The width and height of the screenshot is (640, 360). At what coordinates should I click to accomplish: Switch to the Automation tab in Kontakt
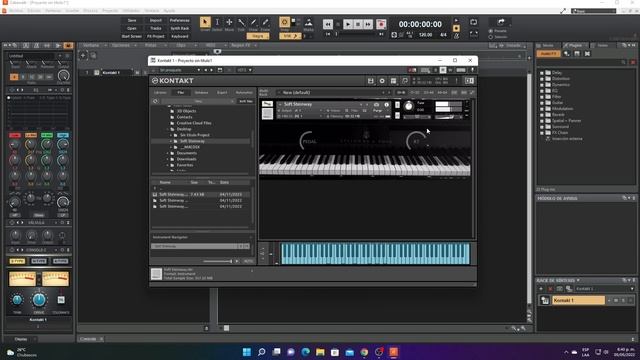tap(244, 93)
